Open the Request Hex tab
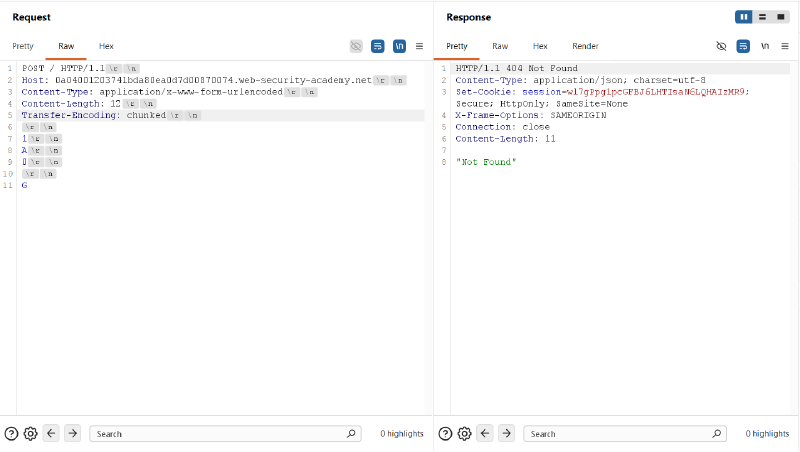The height and width of the screenshot is (452, 800). point(106,46)
